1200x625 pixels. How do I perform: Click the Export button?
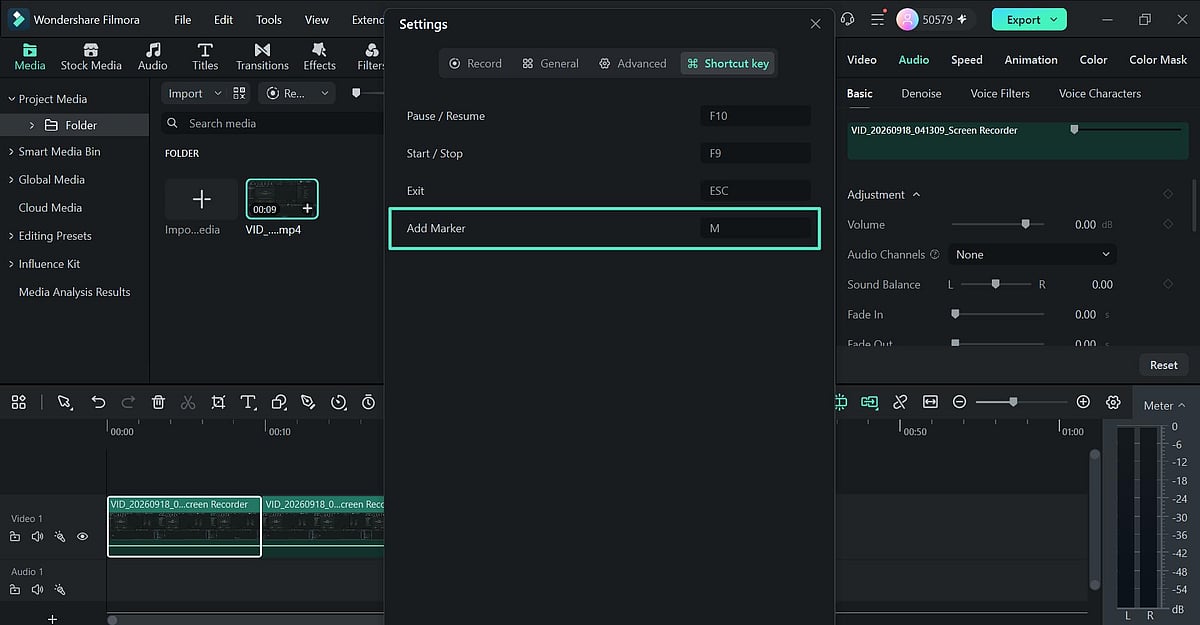coord(1029,19)
